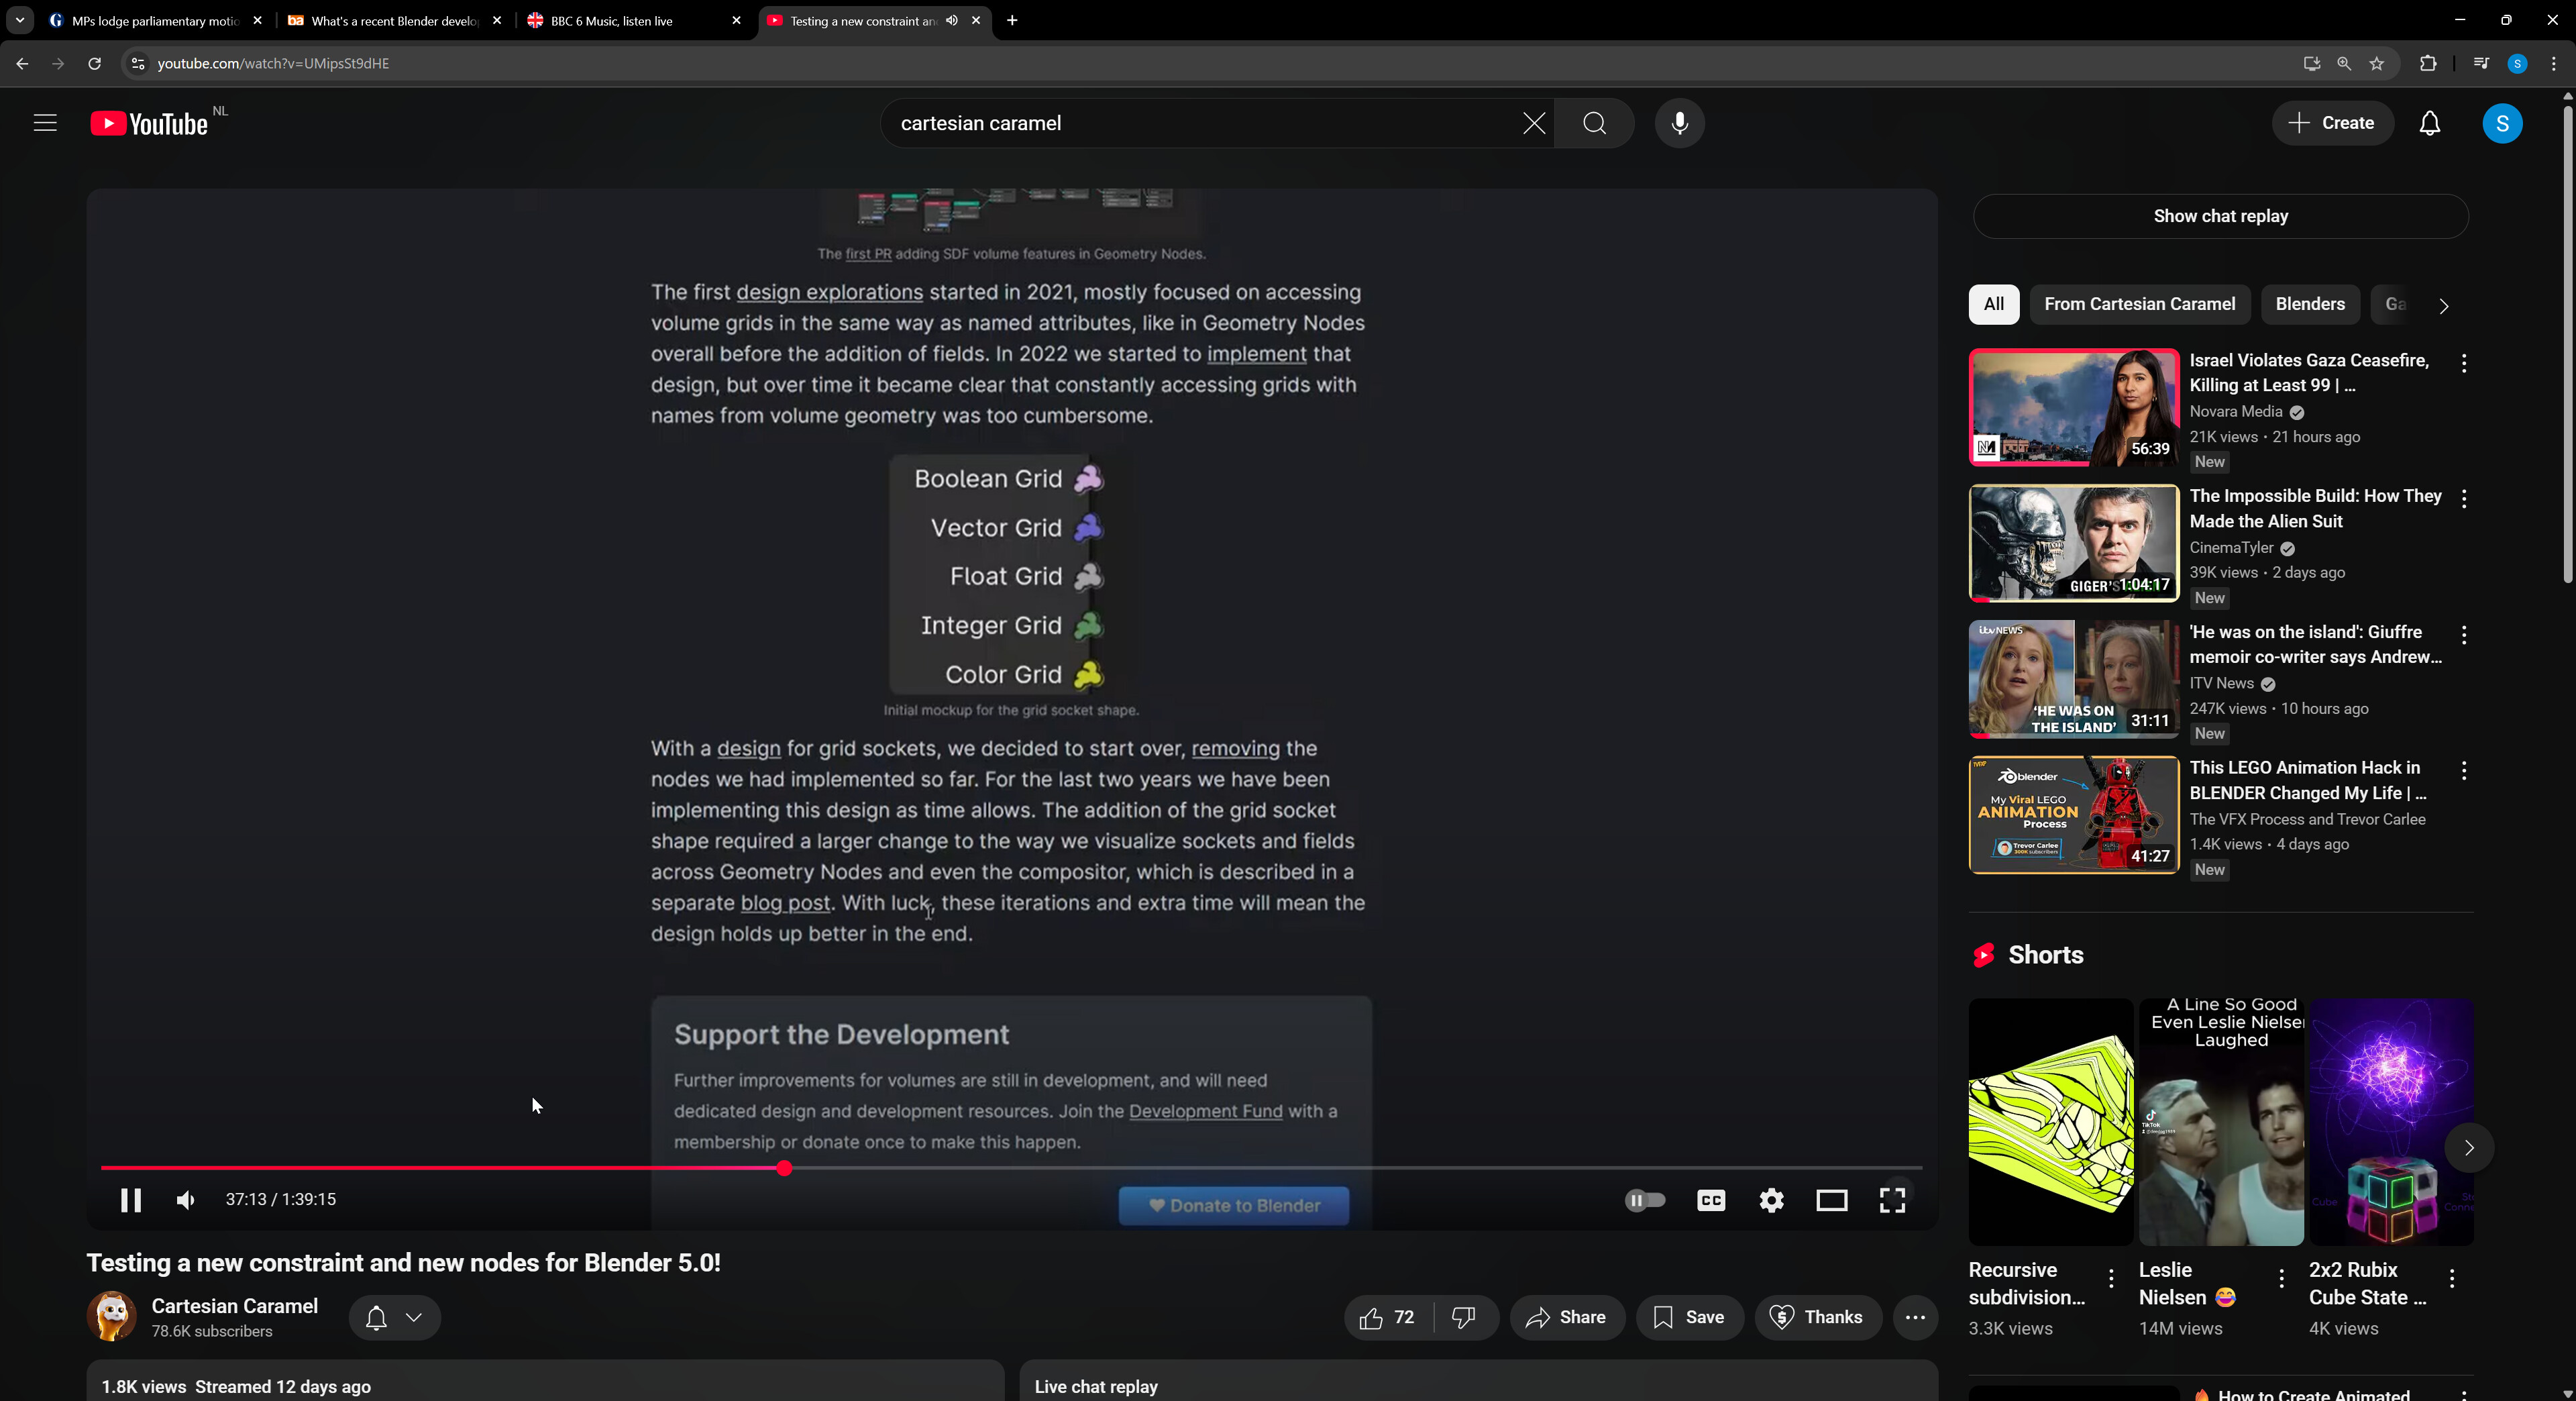Open options for the LEGO Animation Hack video
The width and height of the screenshot is (2576, 1401).
pyautogui.click(x=2463, y=771)
